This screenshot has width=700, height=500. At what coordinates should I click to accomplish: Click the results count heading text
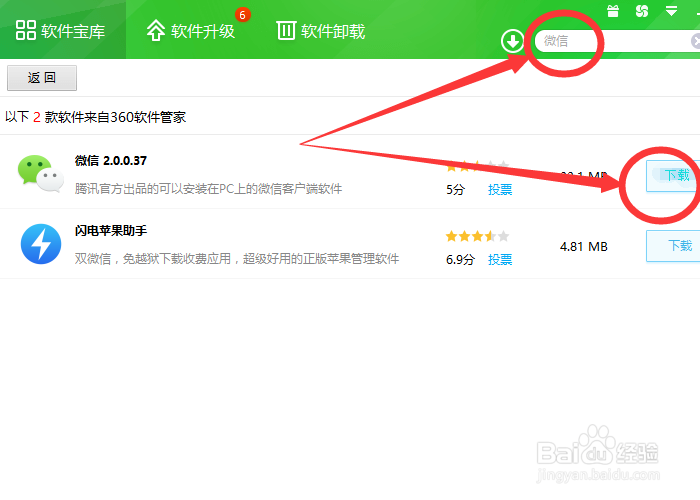(x=96, y=117)
